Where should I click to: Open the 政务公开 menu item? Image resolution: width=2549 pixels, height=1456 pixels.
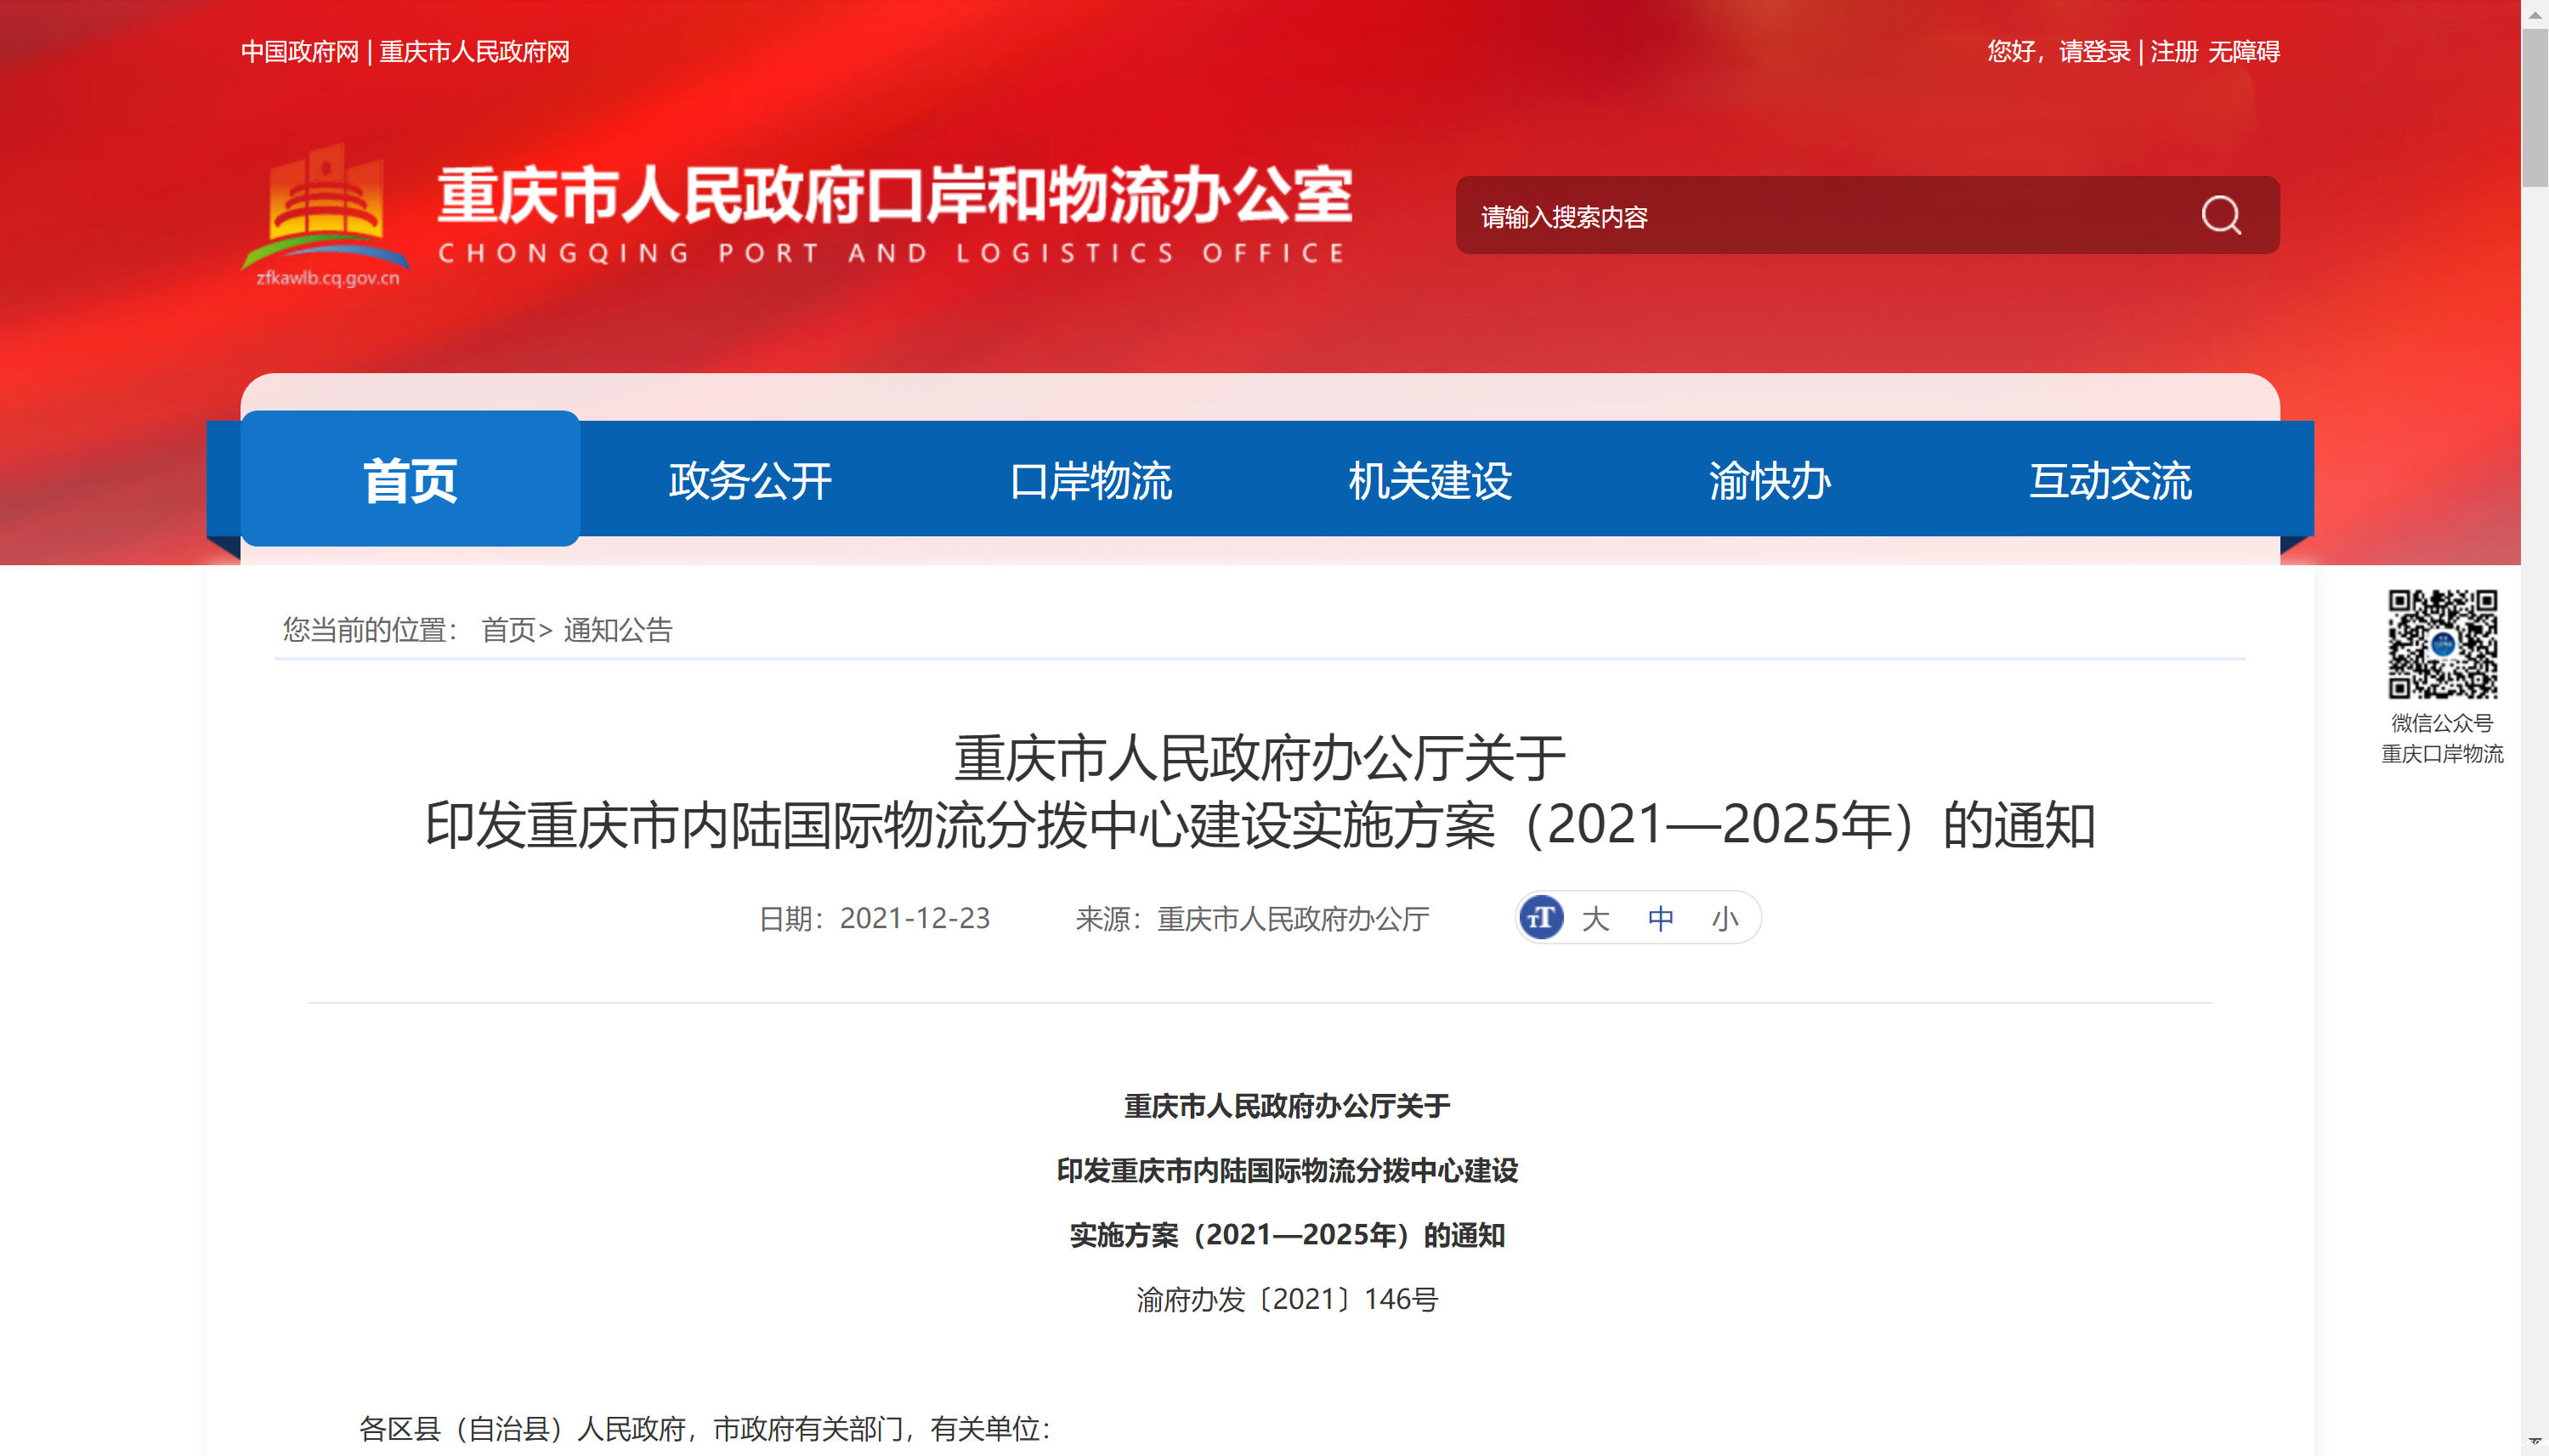(x=750, y=480)
